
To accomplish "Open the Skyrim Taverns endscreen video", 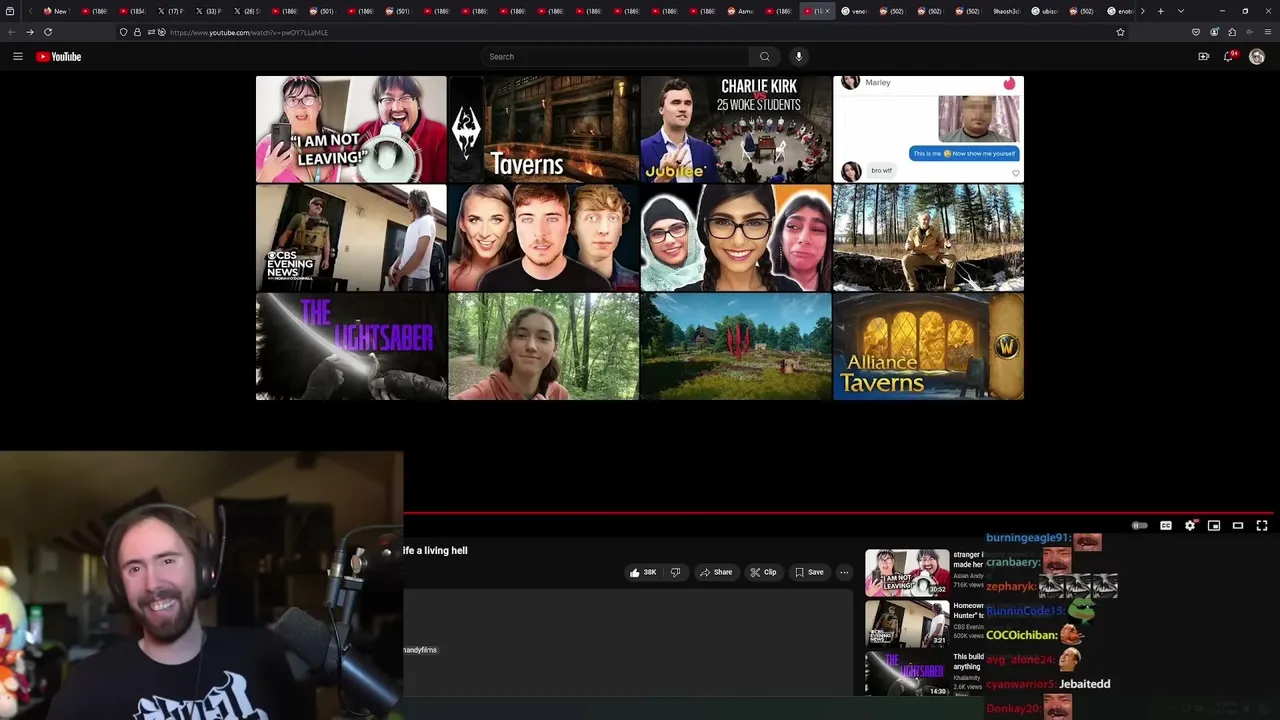I will click(543, 129).
